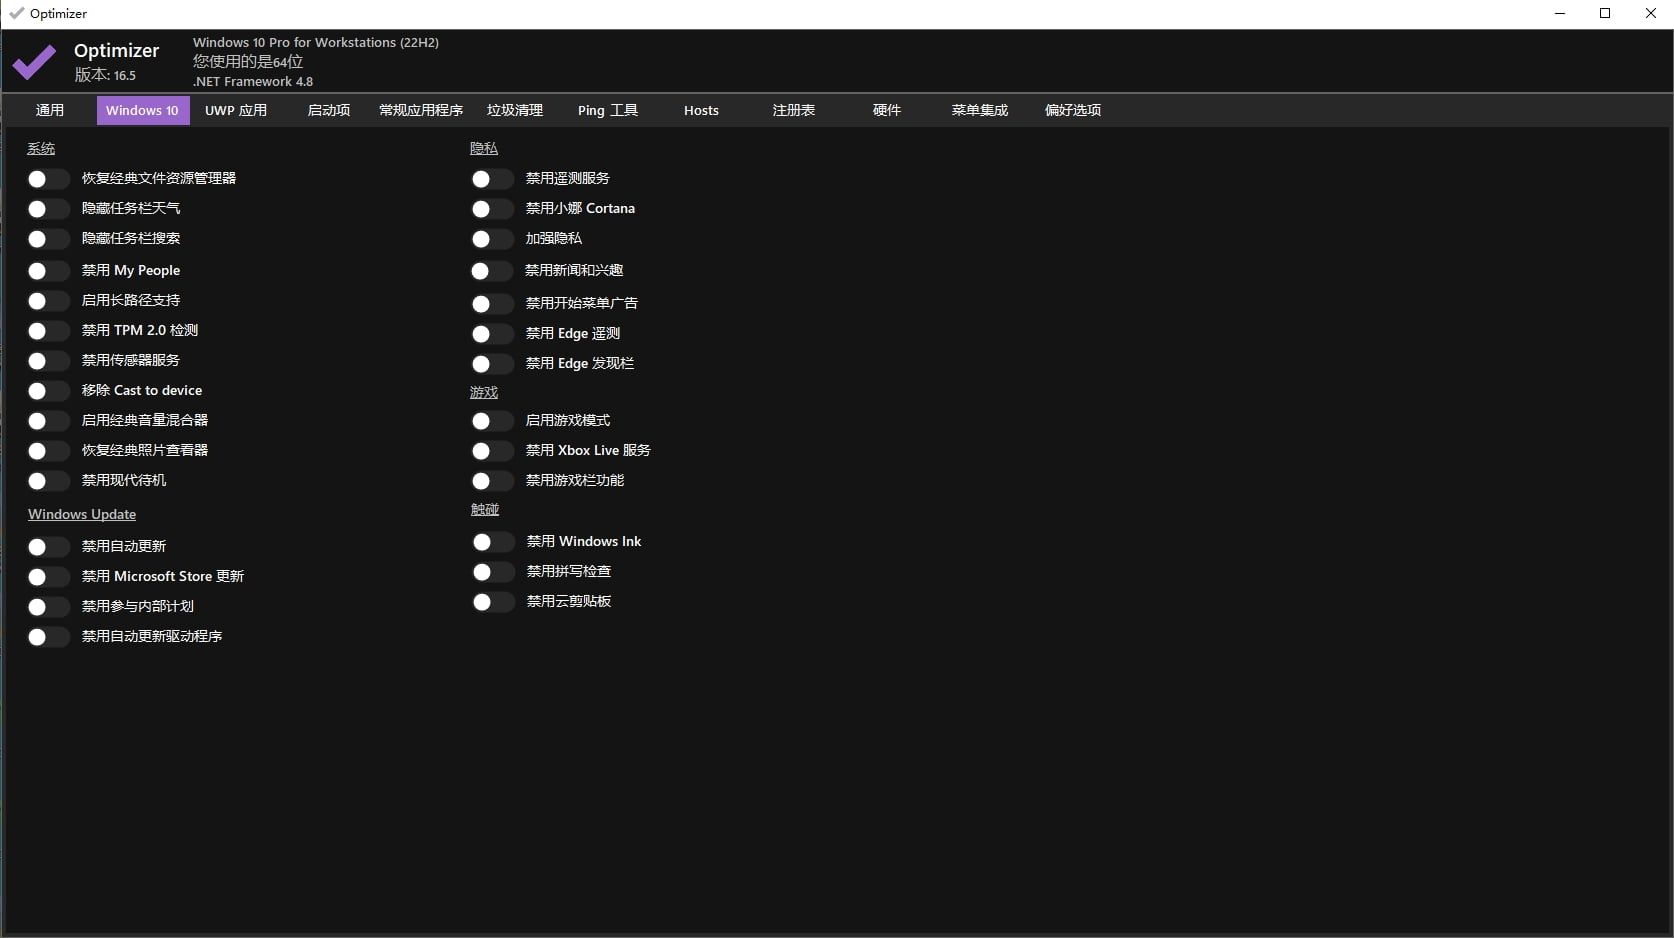Screen dimensions: 1674x938
Task: Open the 注册表 tab
Action: 794,110
